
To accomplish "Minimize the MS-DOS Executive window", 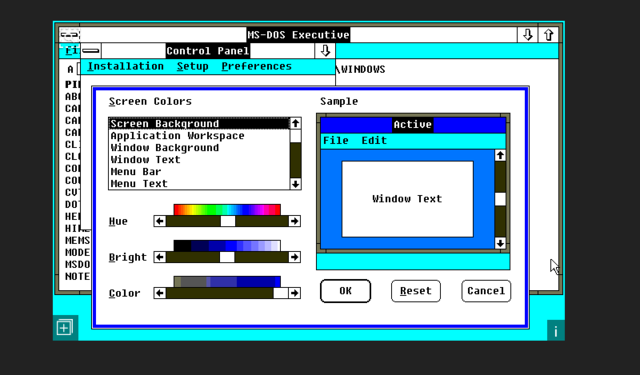I will click(527, 35).
